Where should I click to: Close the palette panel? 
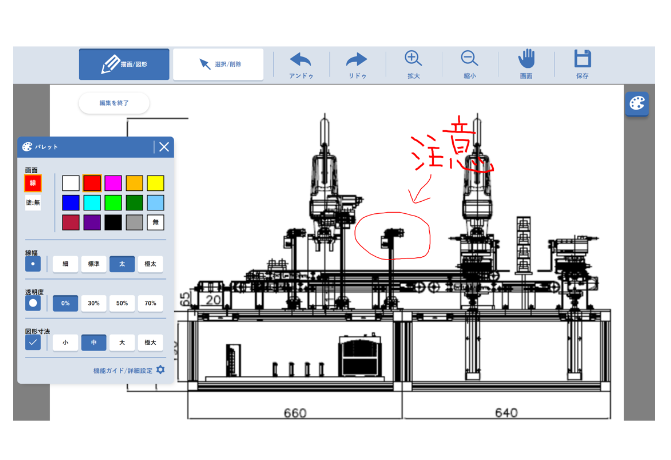164,147
